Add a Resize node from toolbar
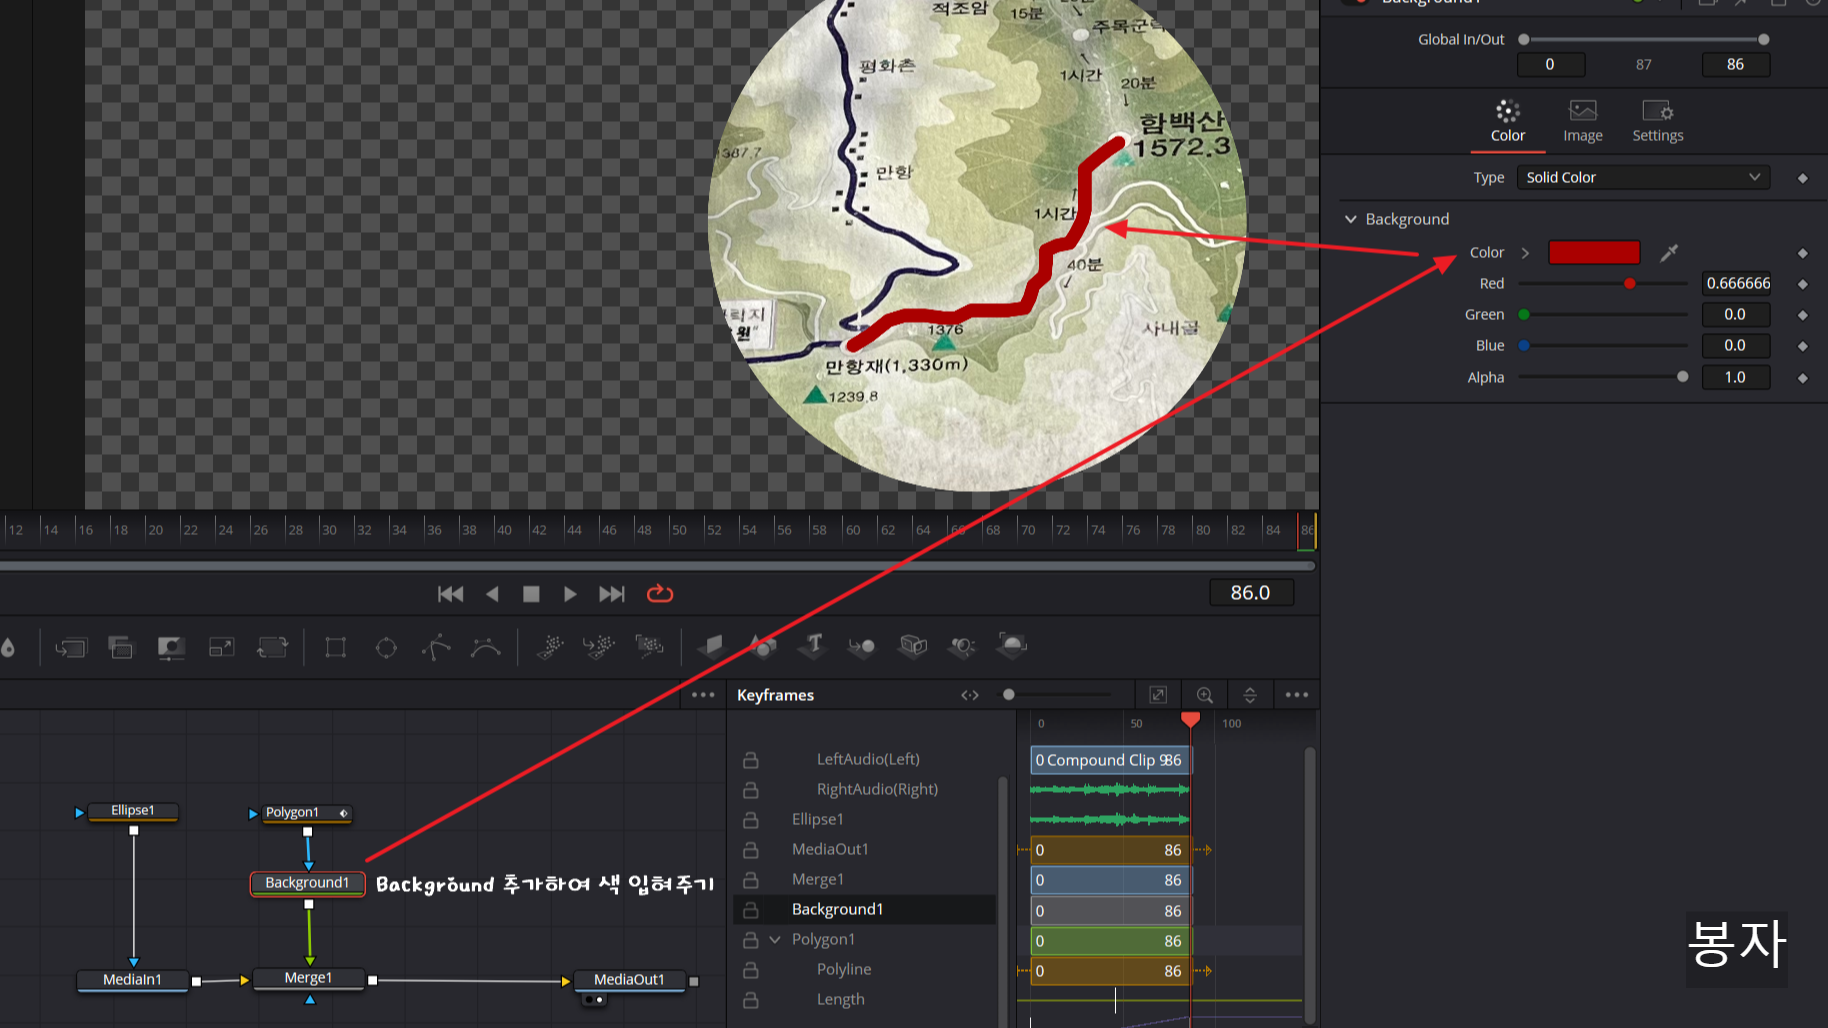1828x1028 pixels. (x=221, y=647)
